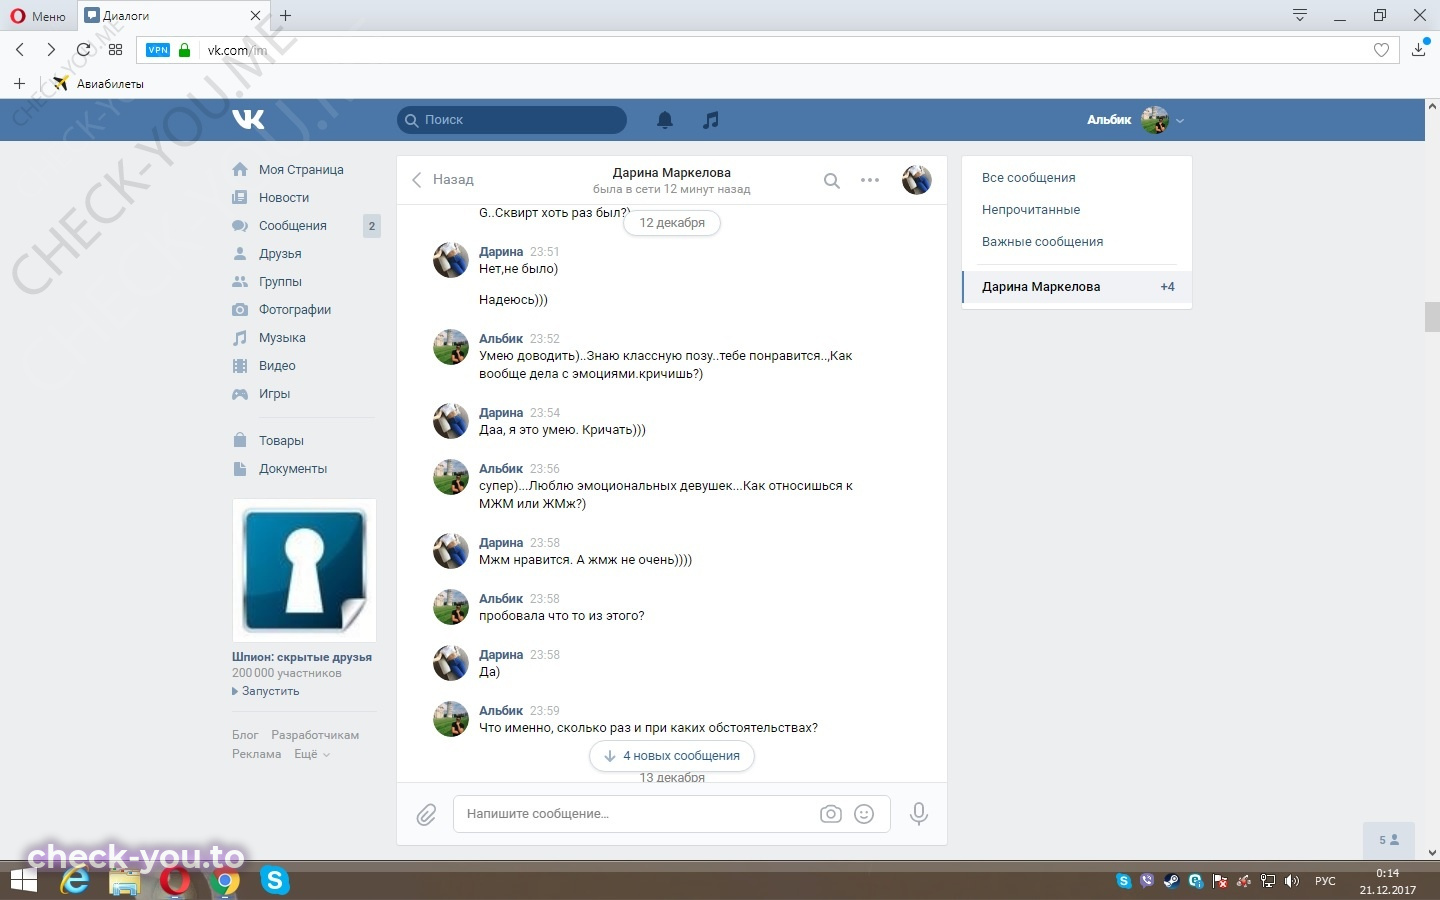Open notifications bell icon

click(665, 120)
